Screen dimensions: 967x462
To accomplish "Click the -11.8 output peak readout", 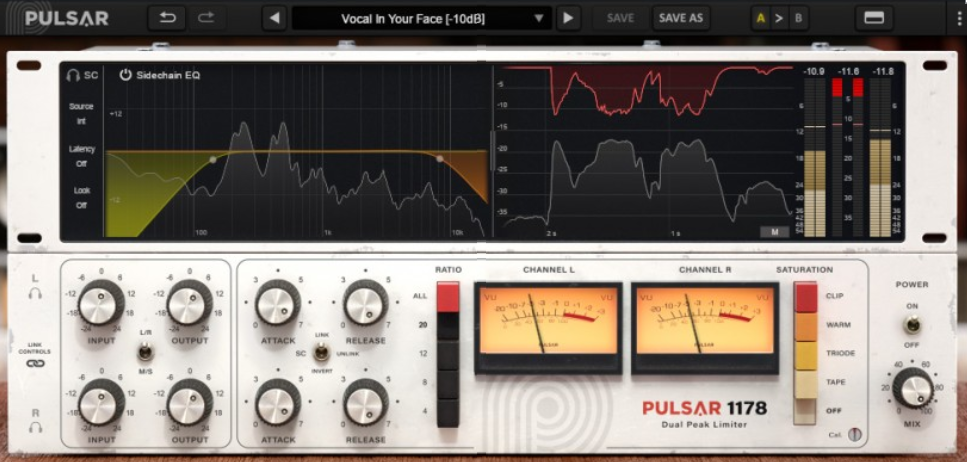I will (x=883, y=72).
